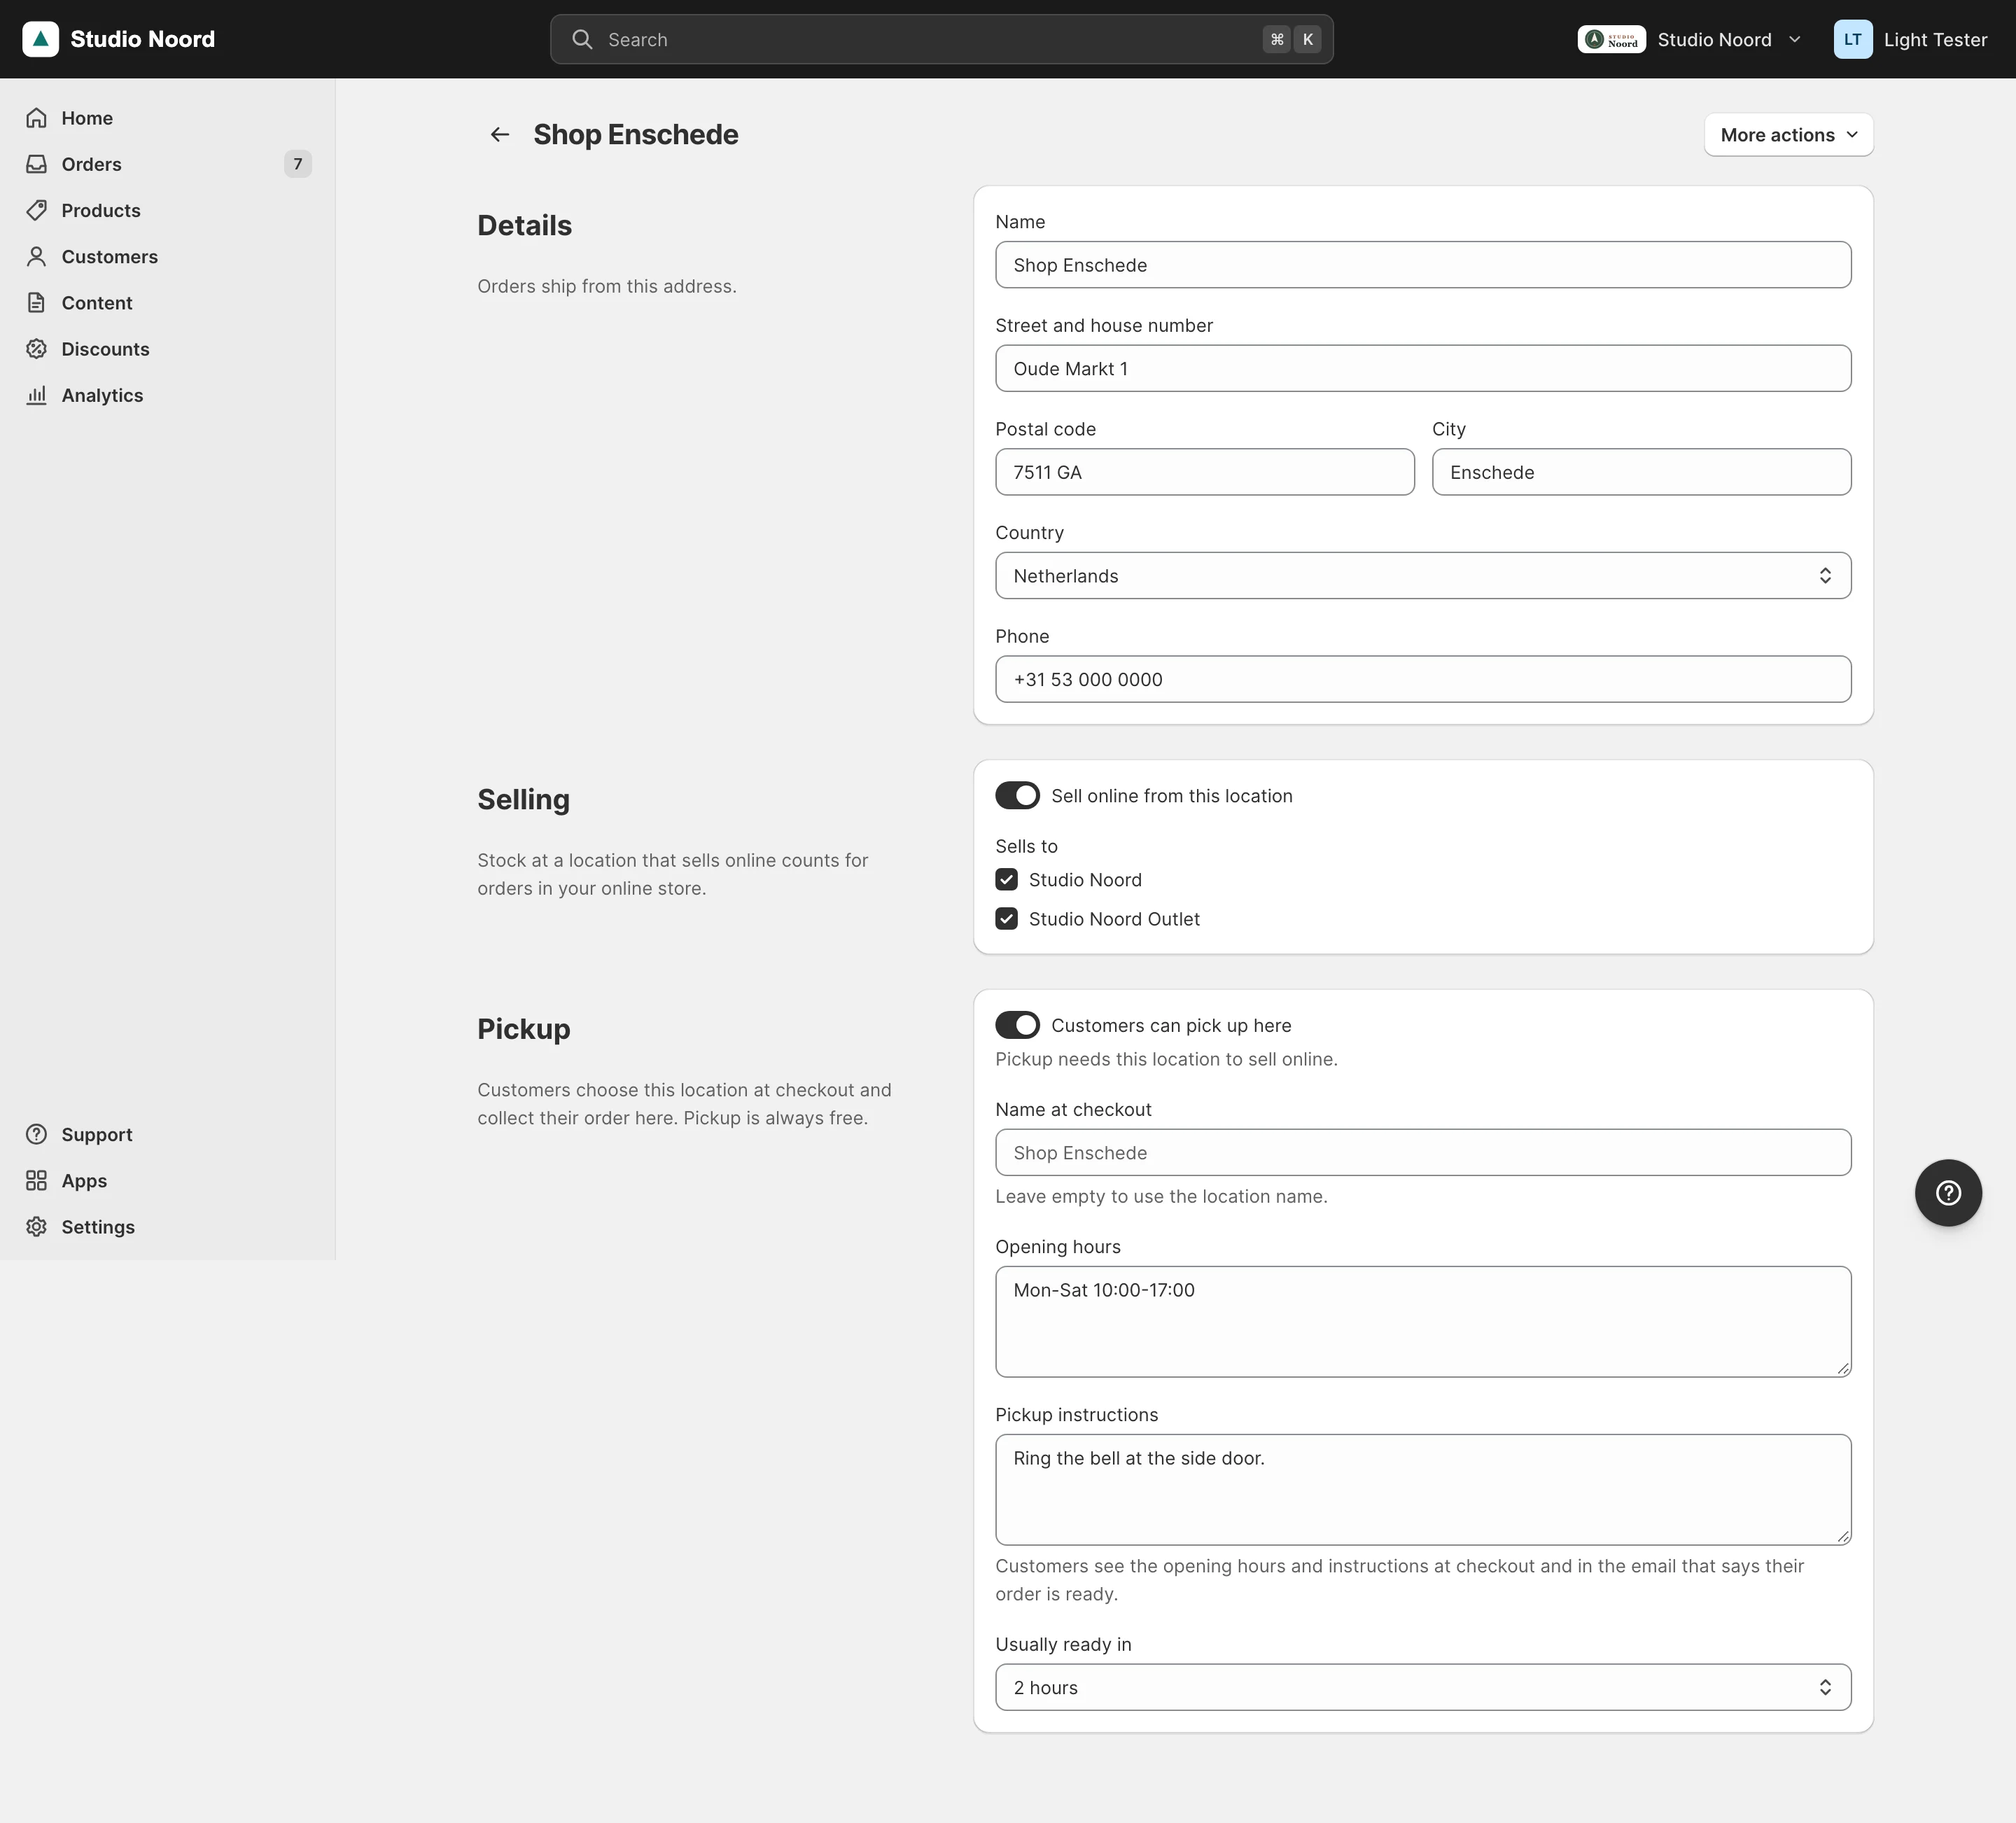
Task: Click the Orders count badge 7
Action: [297, 164]
